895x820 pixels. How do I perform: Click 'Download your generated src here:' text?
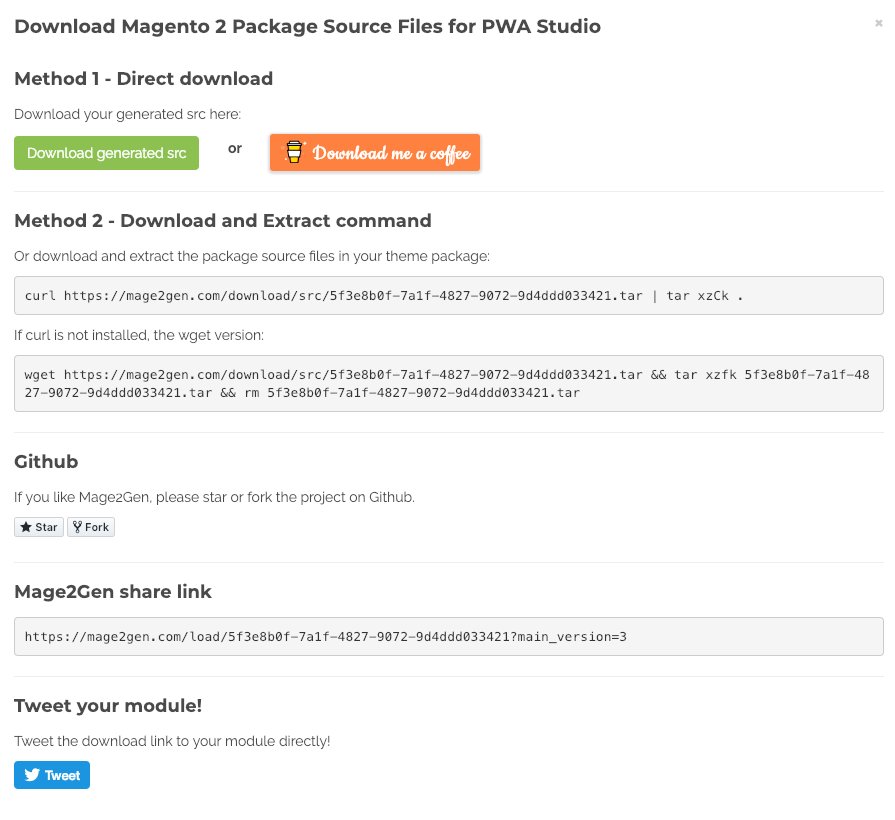127,114
